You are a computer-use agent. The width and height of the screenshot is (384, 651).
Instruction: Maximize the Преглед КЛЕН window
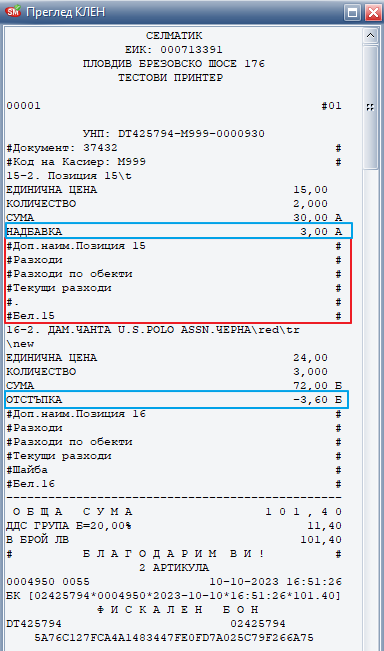click(352, 13)
